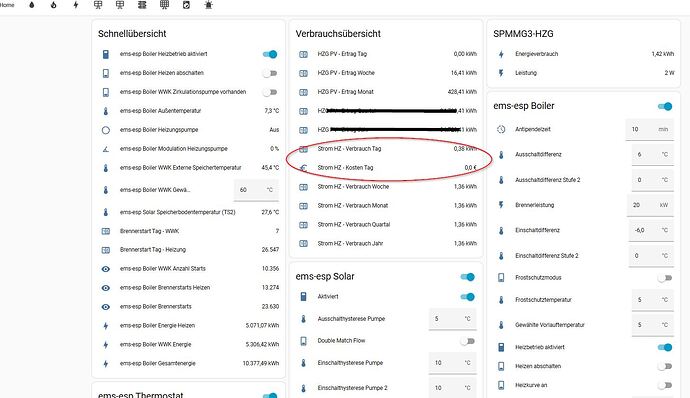The image size is (690, 398).
Task: Click power icon of SPMMG3-HZG Leistung
Action: (x=501, y=73)
